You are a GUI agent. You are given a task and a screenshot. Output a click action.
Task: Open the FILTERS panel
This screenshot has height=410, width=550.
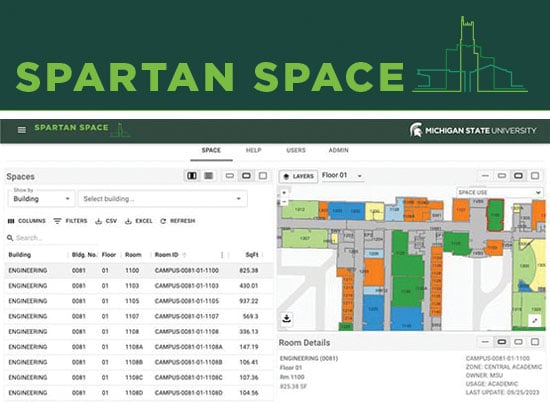71,221
